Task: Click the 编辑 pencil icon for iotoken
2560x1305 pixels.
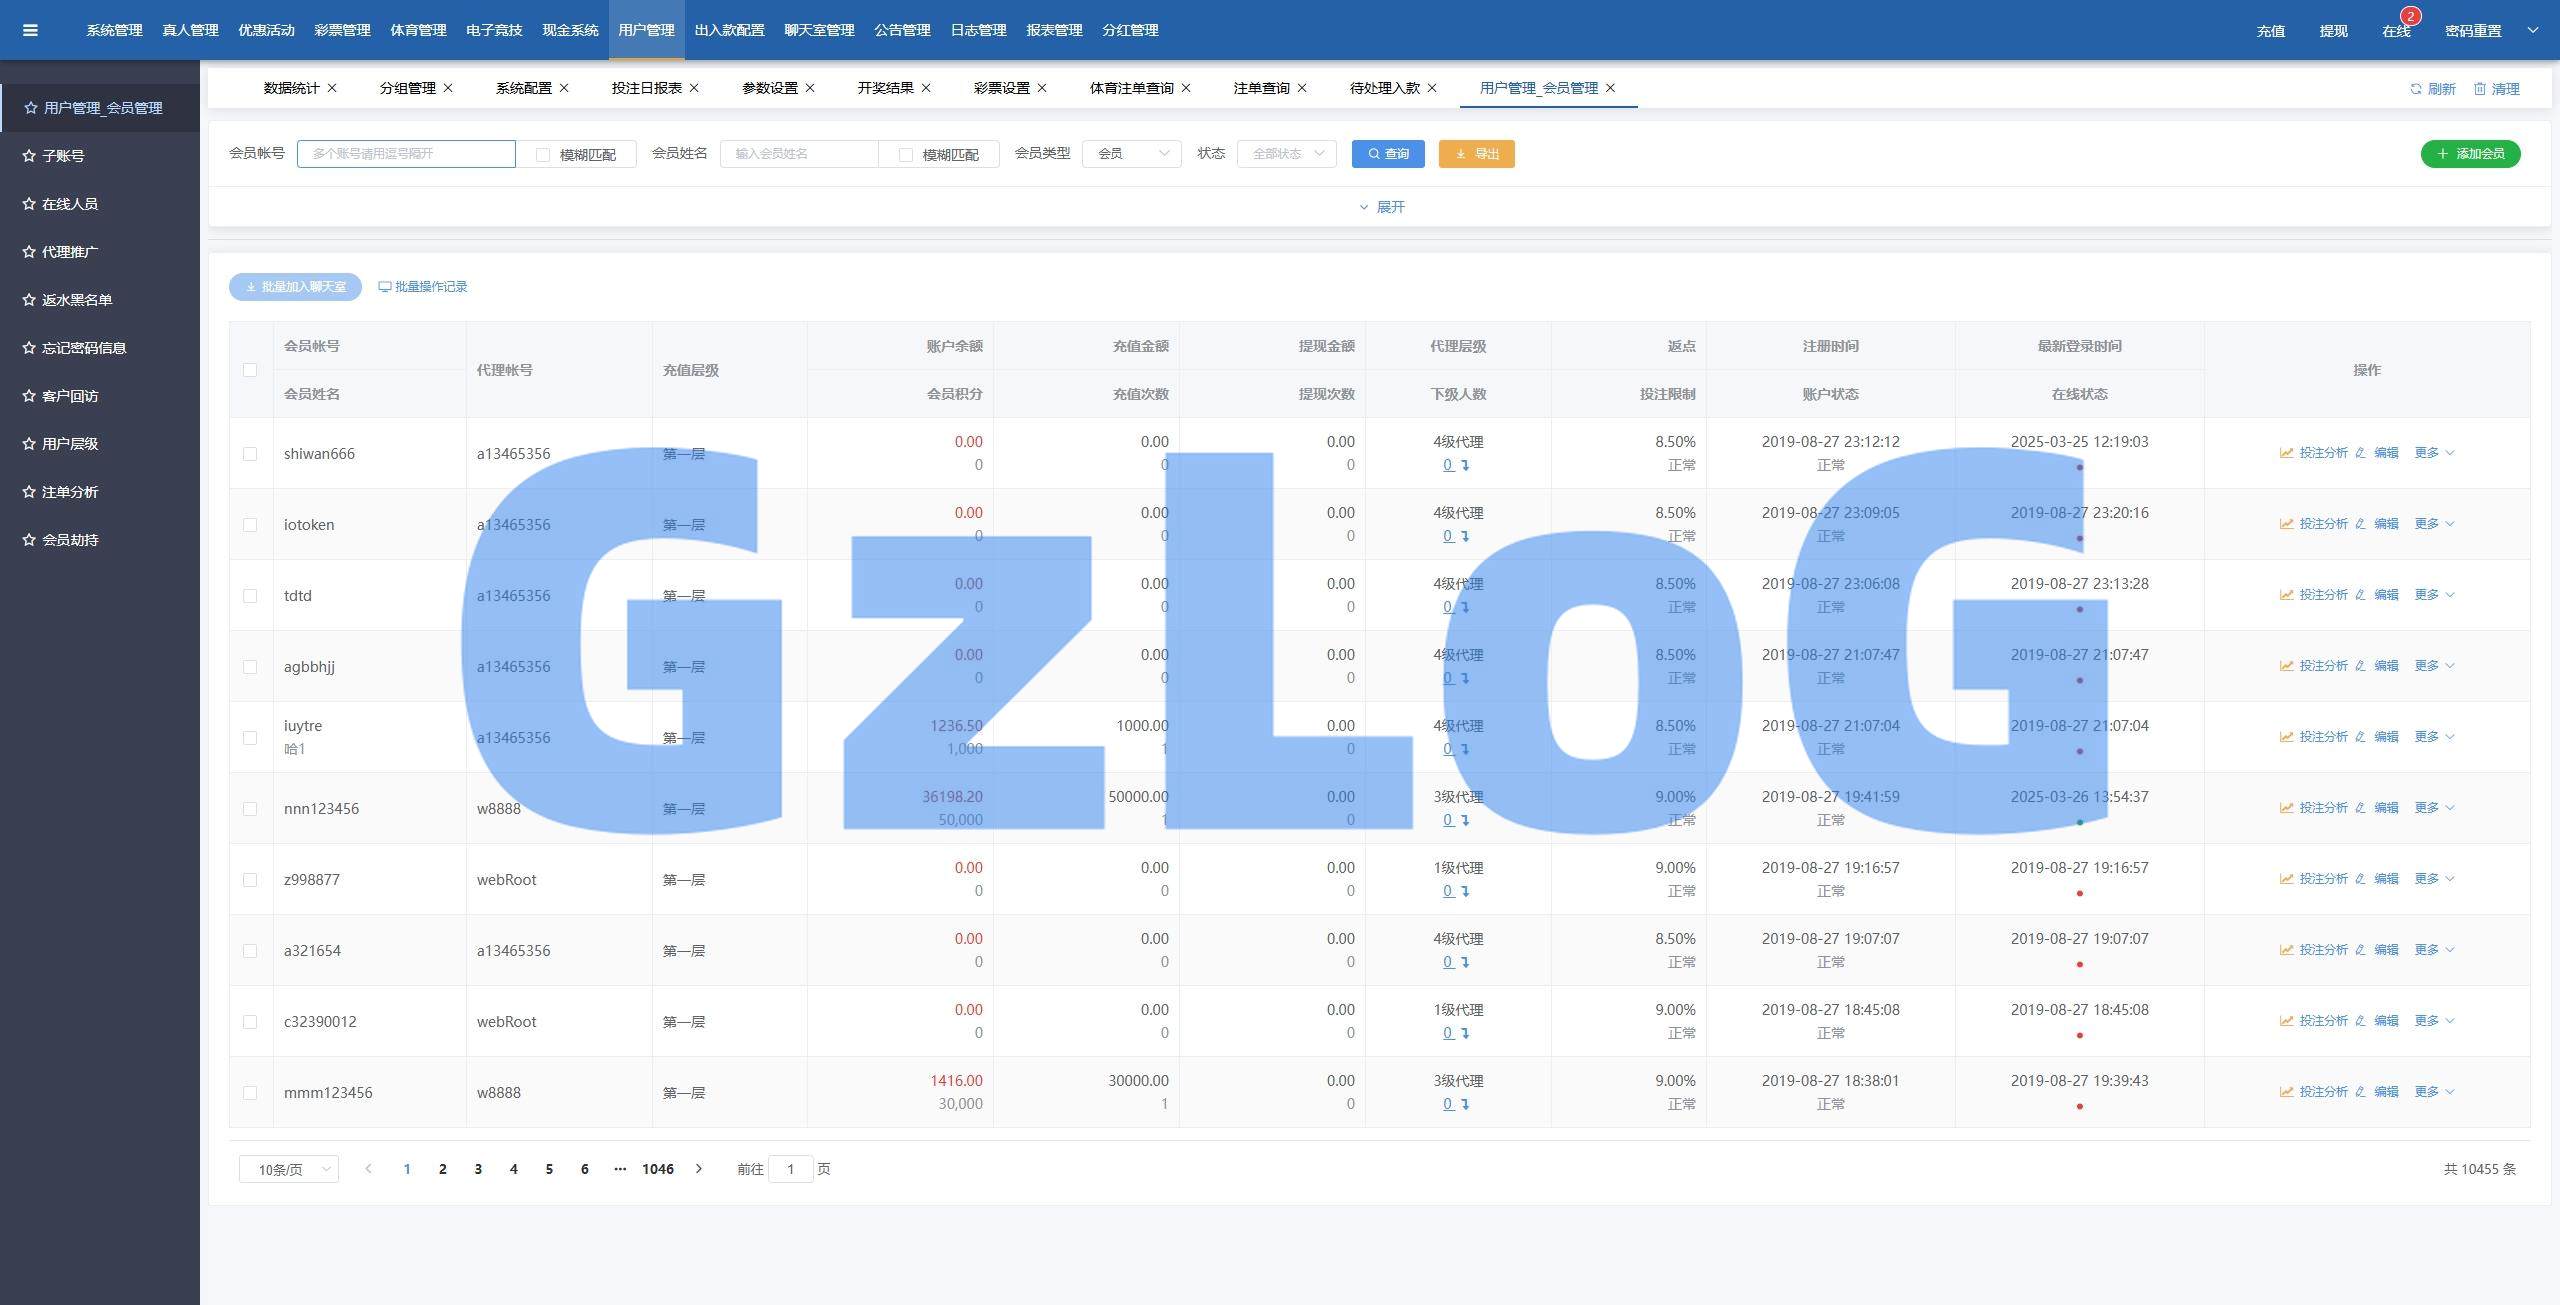Action: (x=2360, y=524)
